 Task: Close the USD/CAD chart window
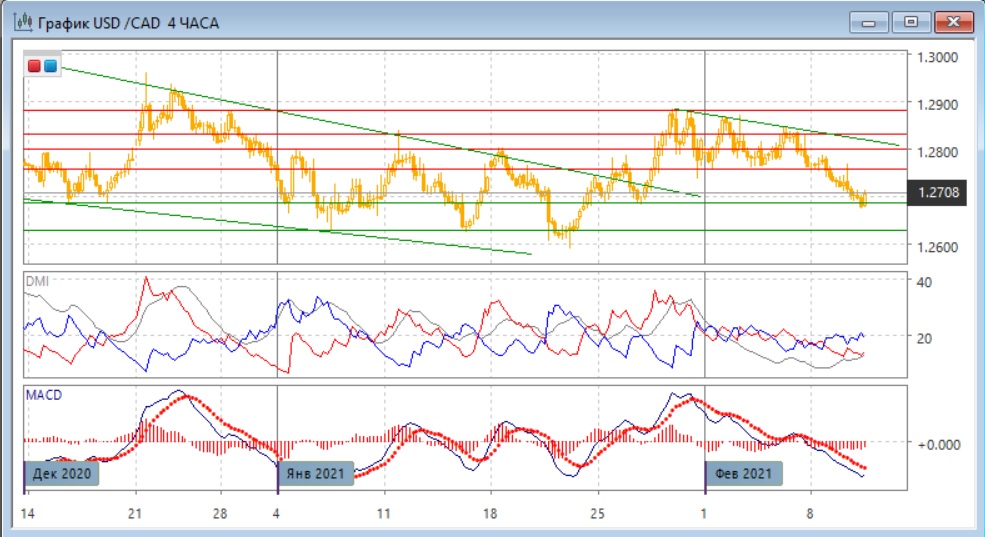(x=951, y=21)
